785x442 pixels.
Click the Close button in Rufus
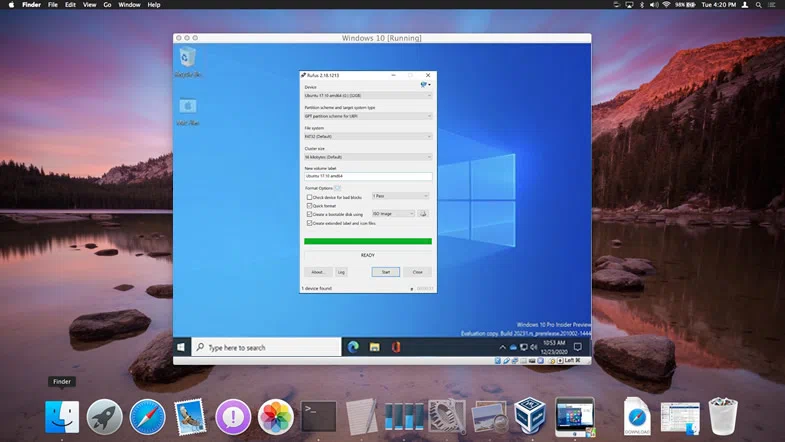(418, 272)
